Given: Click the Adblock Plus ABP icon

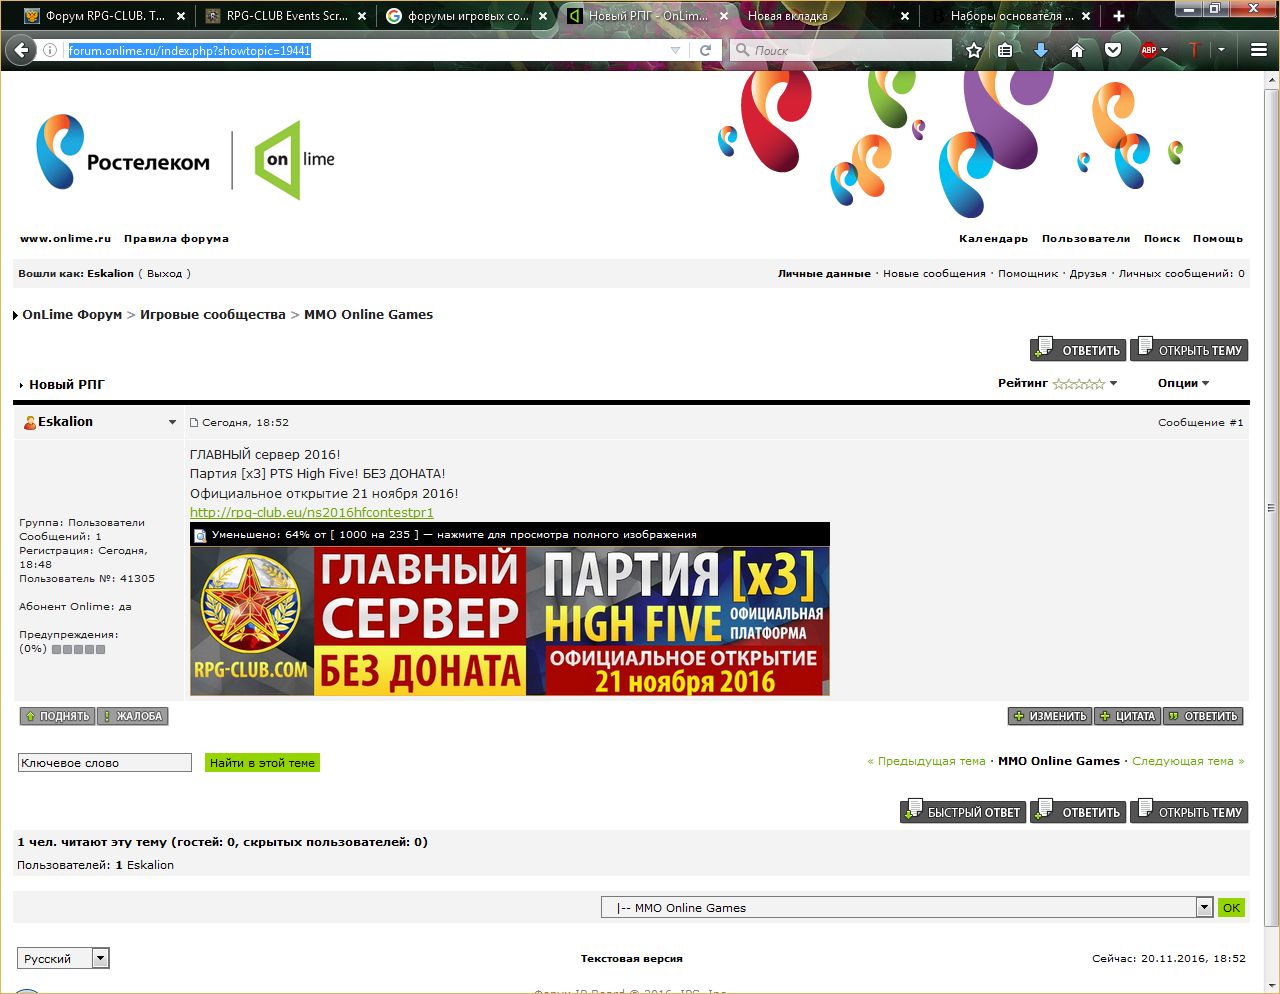Looking at the screenshot, I should point(1148,50).
